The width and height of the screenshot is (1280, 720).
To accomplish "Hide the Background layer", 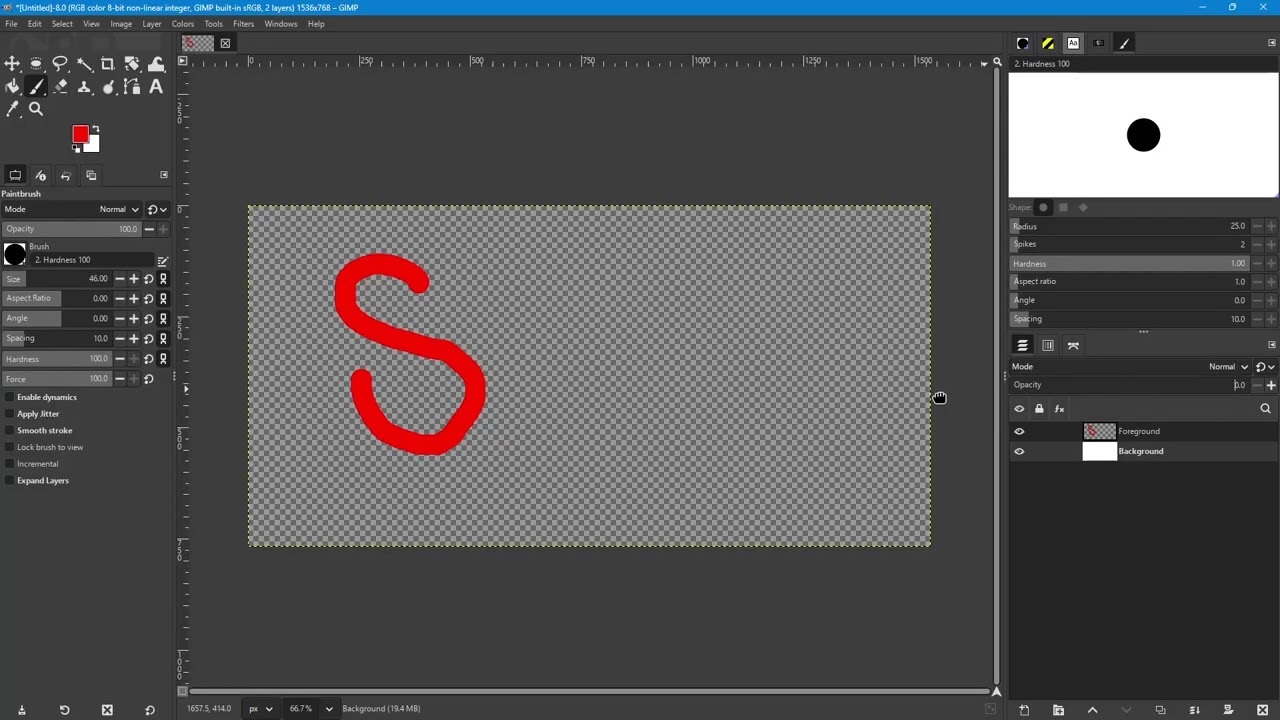I will coord(1019,451).
